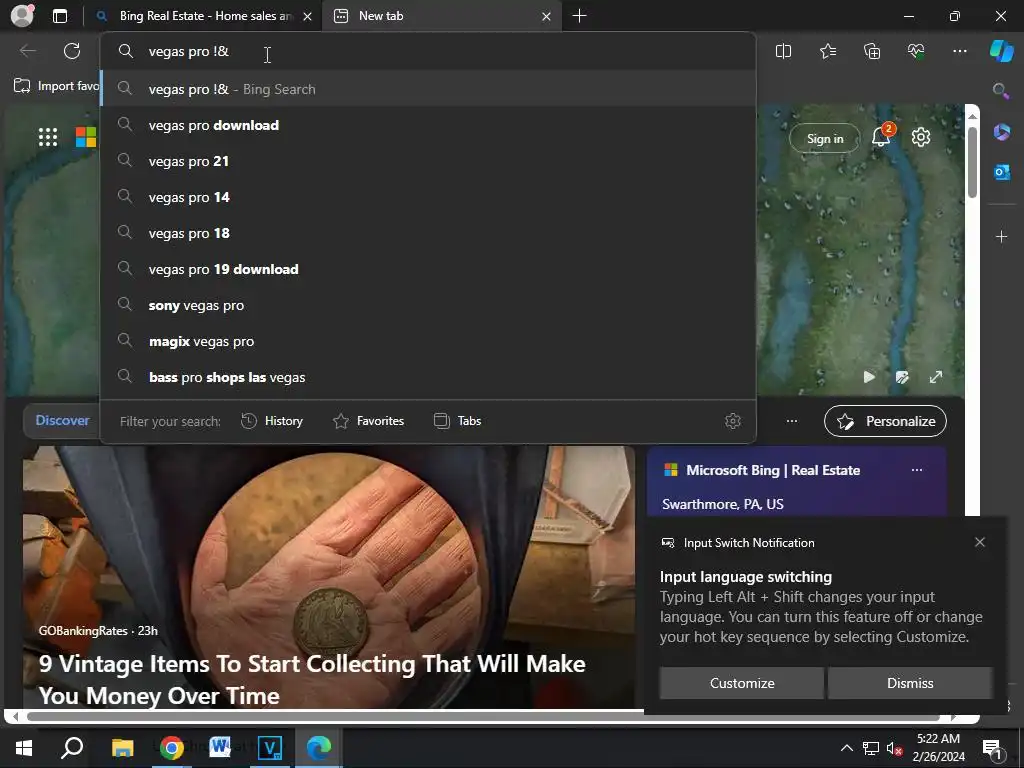Toggle split screen icon in the toolbar
Viewport: 1024px width, 768px height.
[783, 51]
